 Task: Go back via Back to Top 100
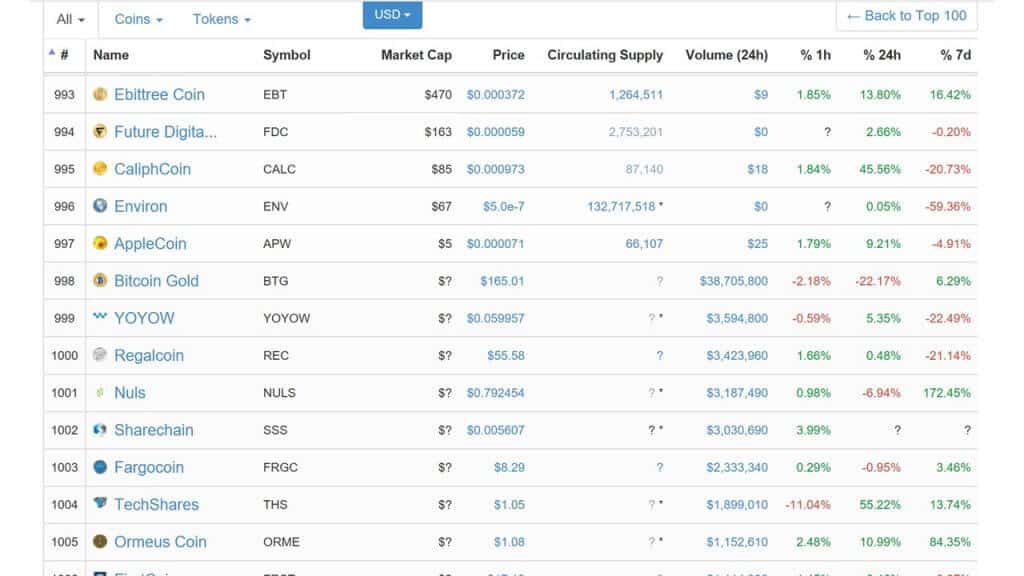(906, 16)
